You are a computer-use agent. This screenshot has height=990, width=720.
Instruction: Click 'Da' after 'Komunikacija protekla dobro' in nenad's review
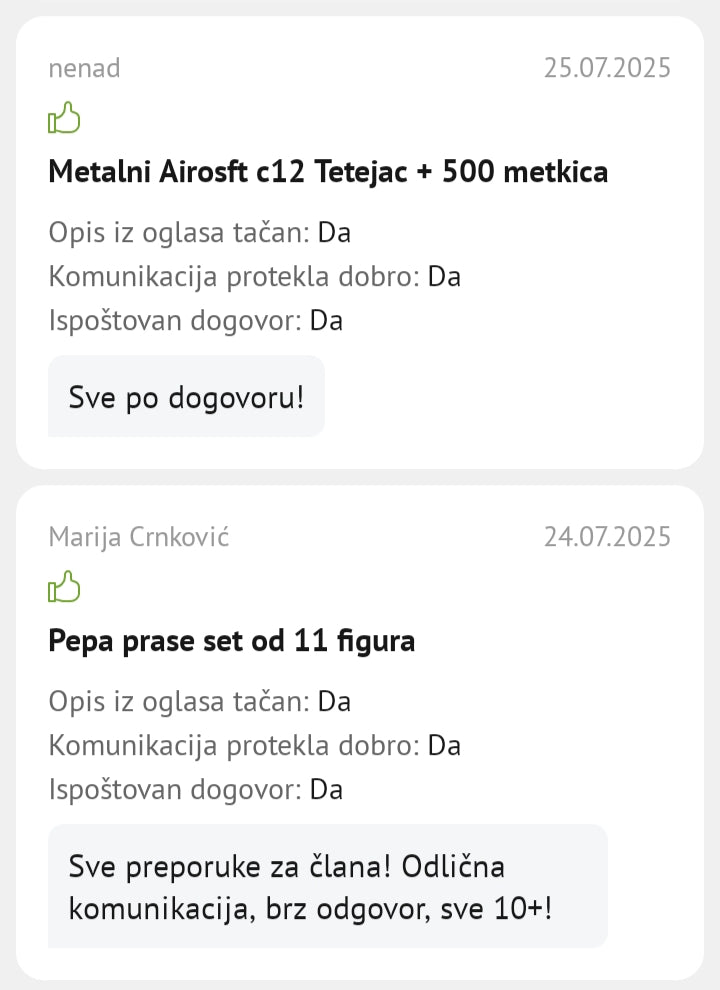pos(444,277)
